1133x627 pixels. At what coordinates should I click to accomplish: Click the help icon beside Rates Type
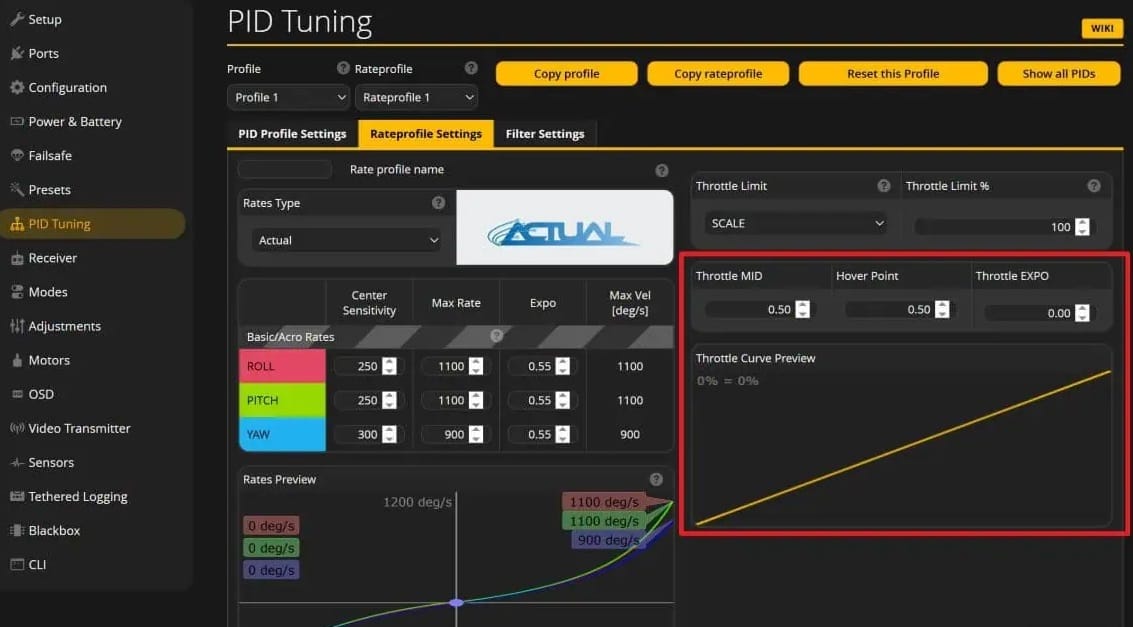[438, 203]
